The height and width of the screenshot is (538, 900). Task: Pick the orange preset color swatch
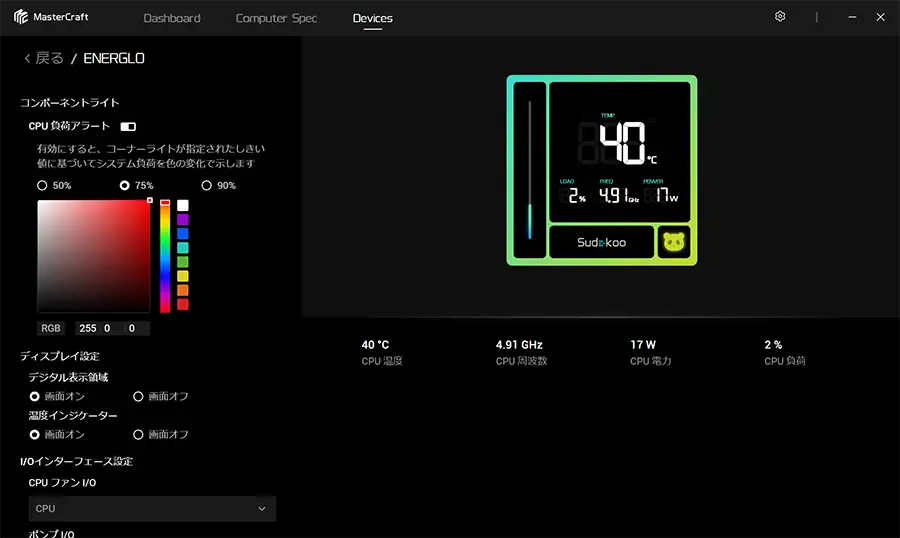click(x=183, y=291)
